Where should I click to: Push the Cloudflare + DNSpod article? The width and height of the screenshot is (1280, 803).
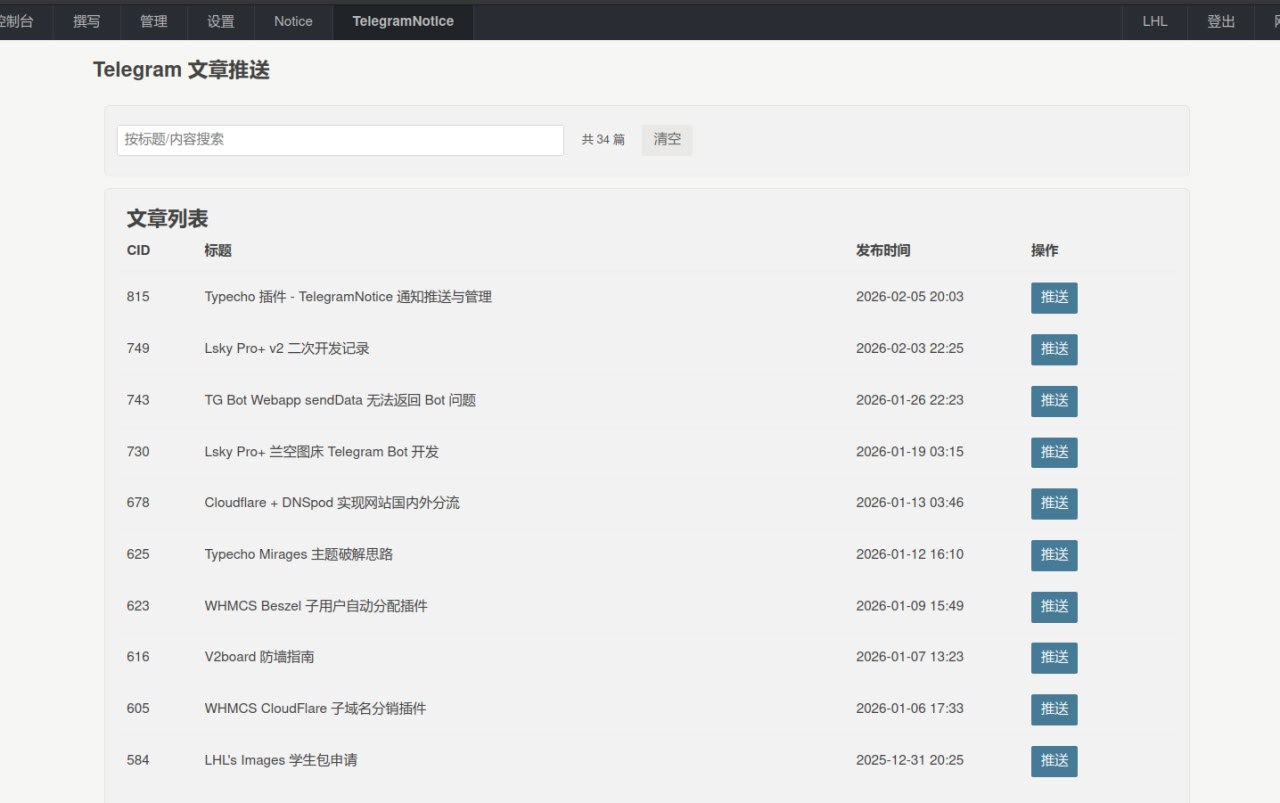pos(1054,504)
